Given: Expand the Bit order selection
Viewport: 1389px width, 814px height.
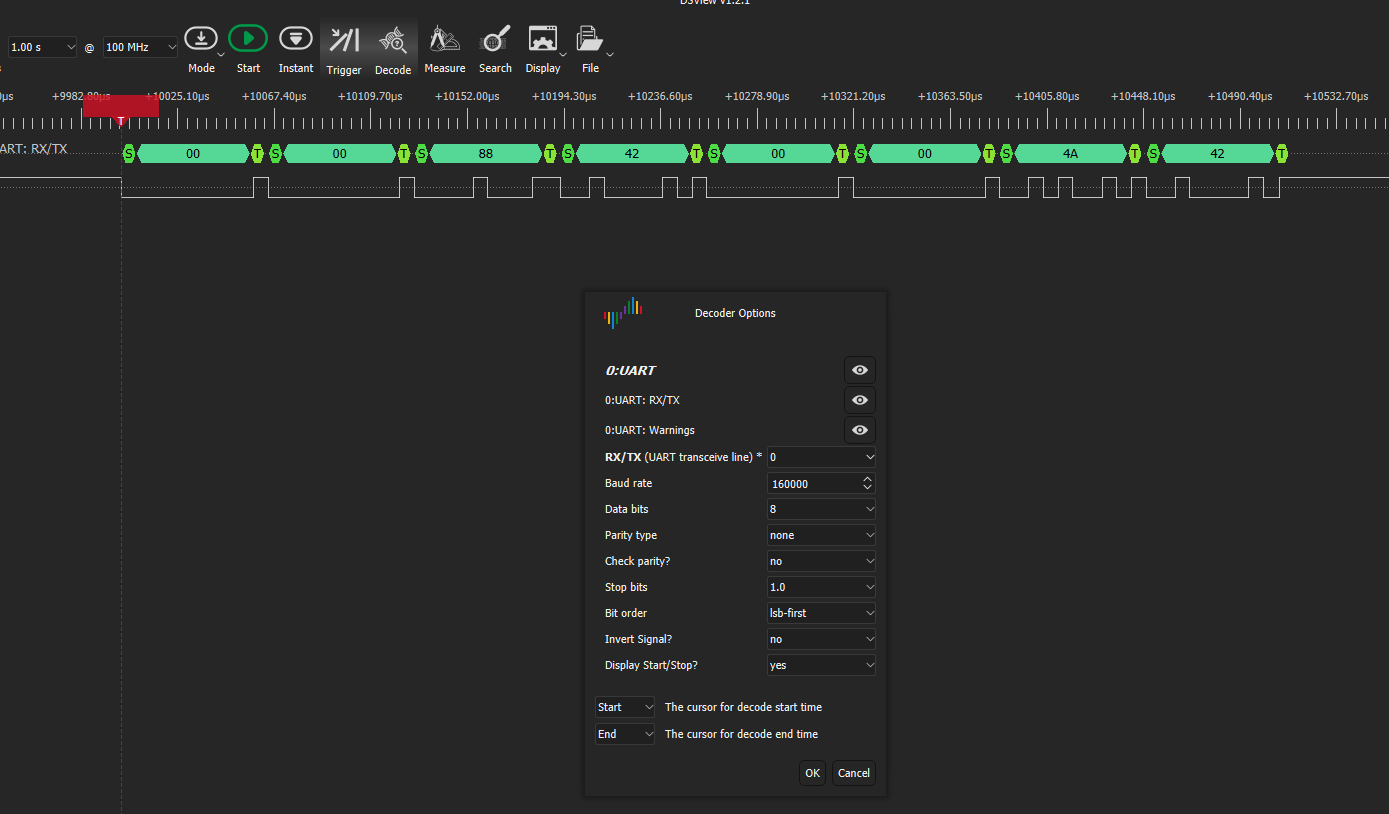Looking at the screenshot, I should (821, 613).
